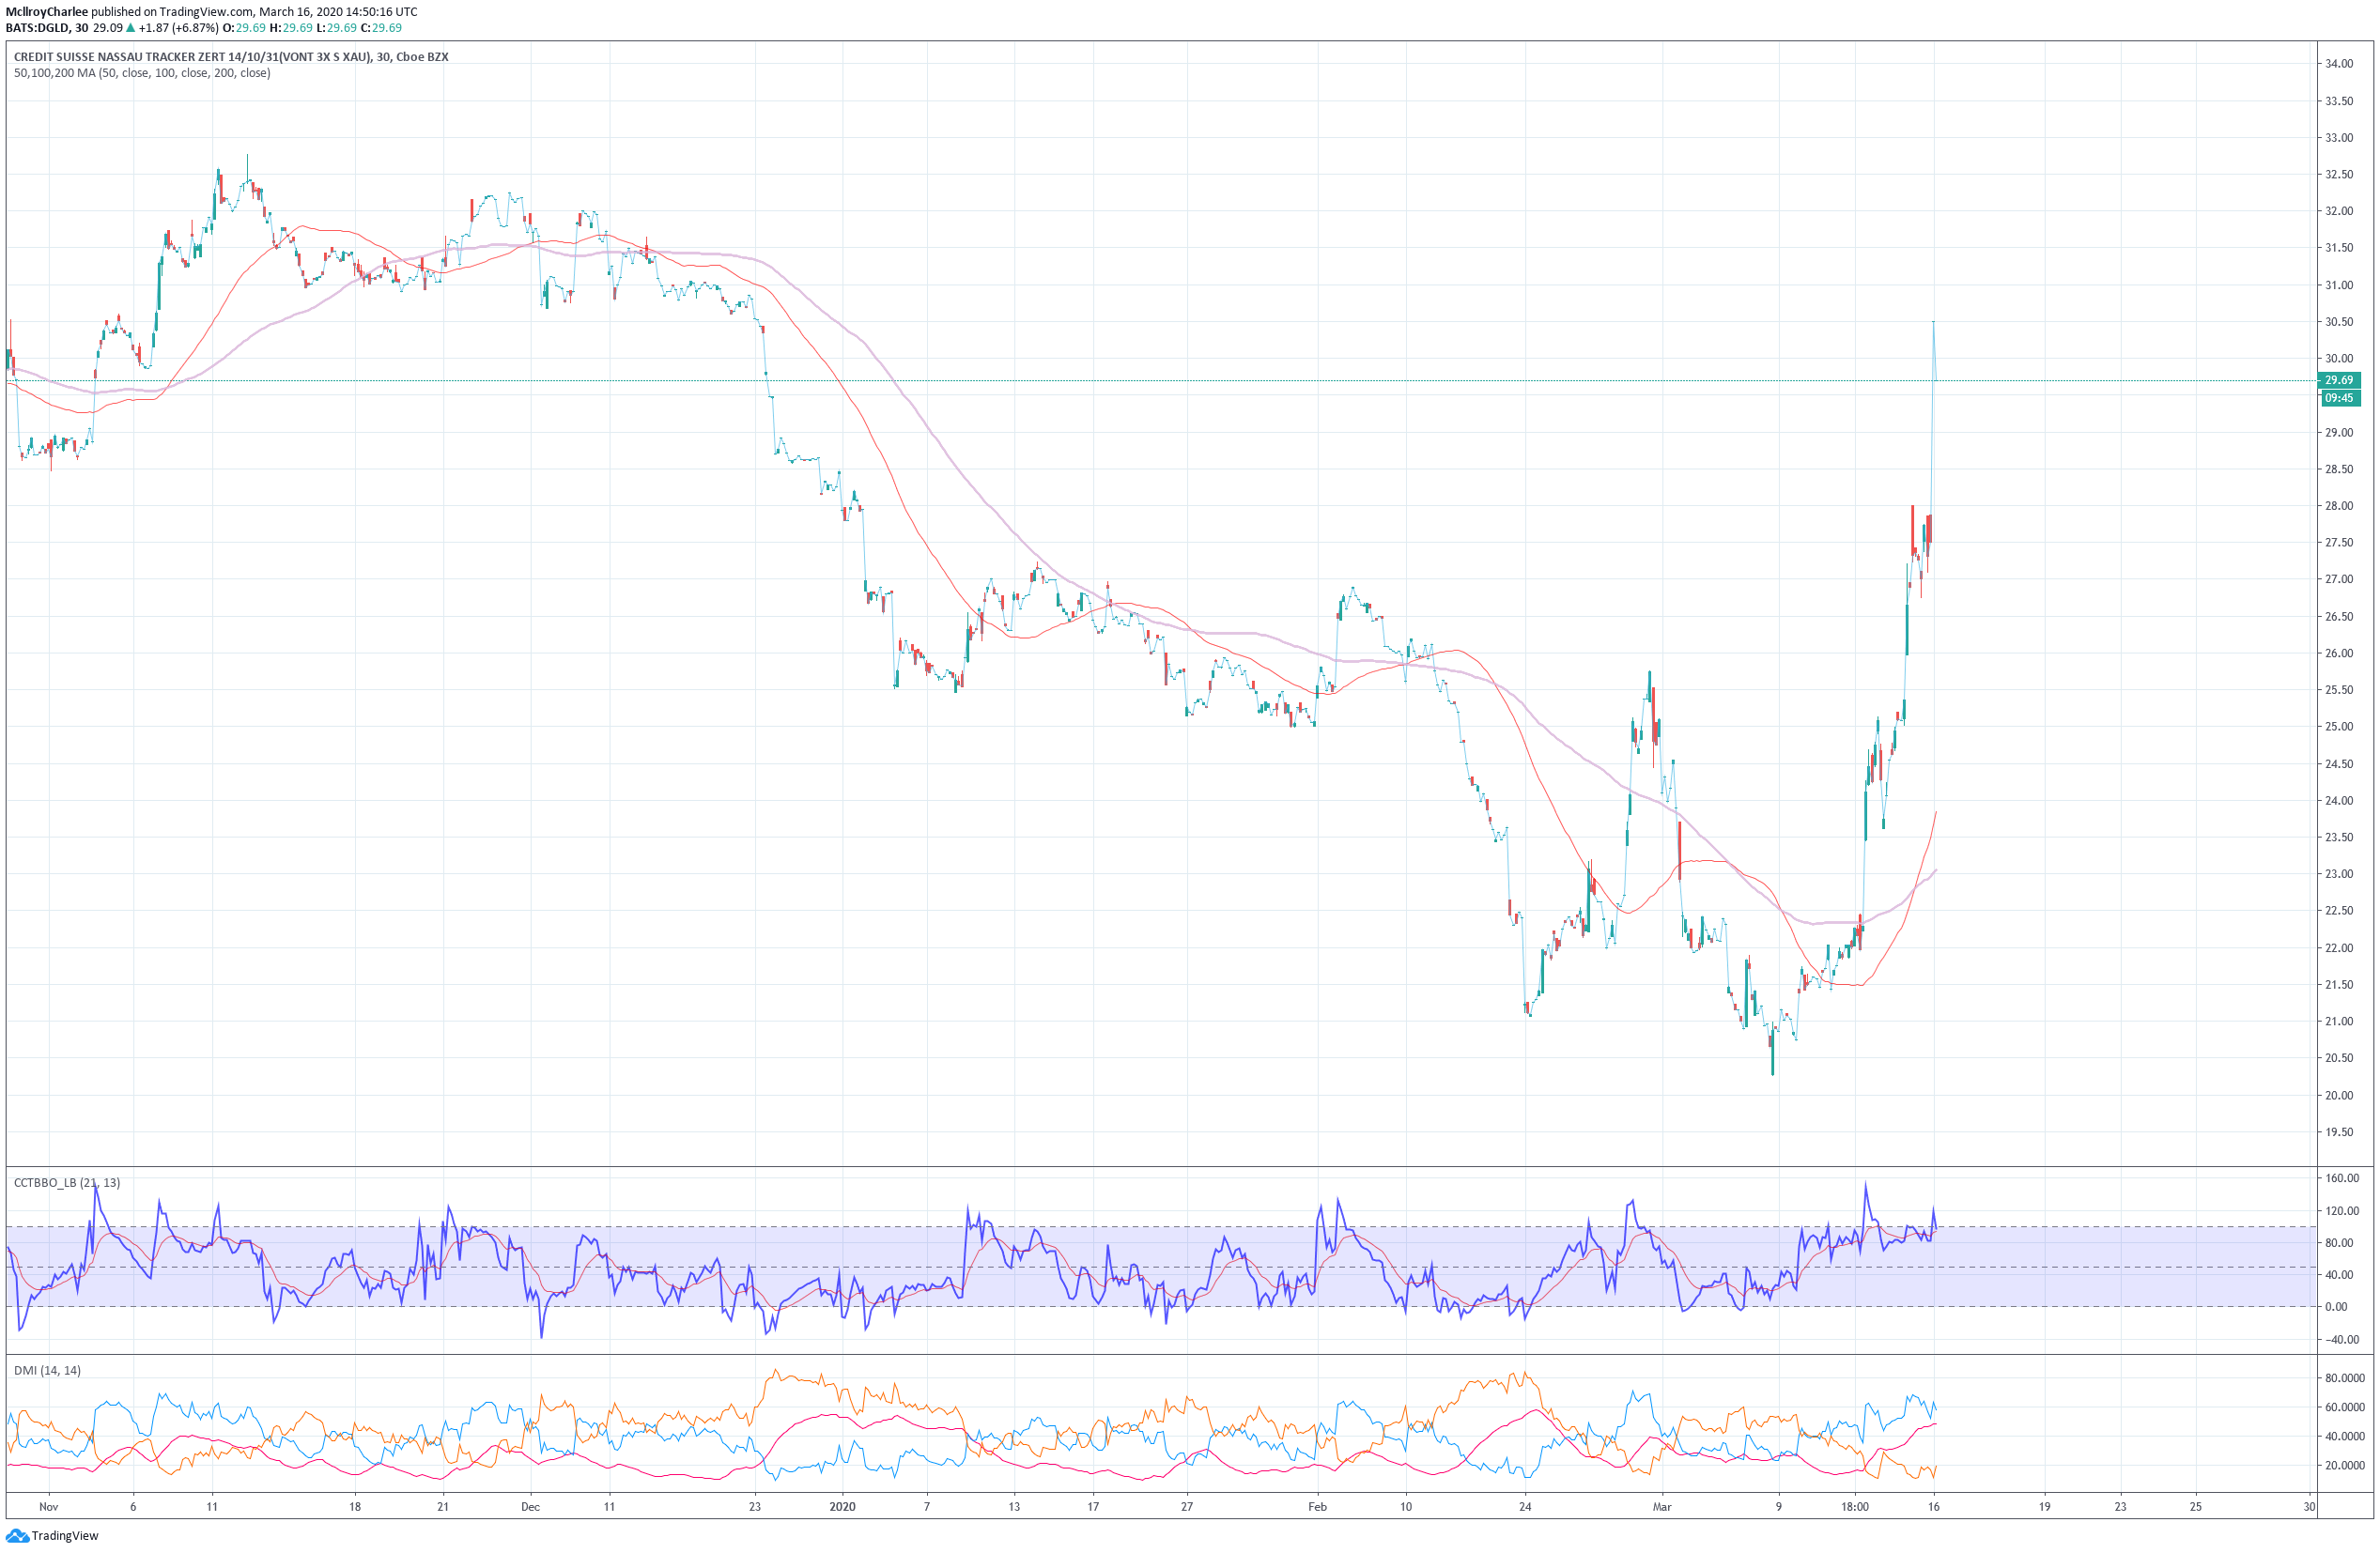The width and height of the screenshot is (2380, 1553).
Task: Click the 19.50 price axis label
Action: [x=2339, y=1132]
